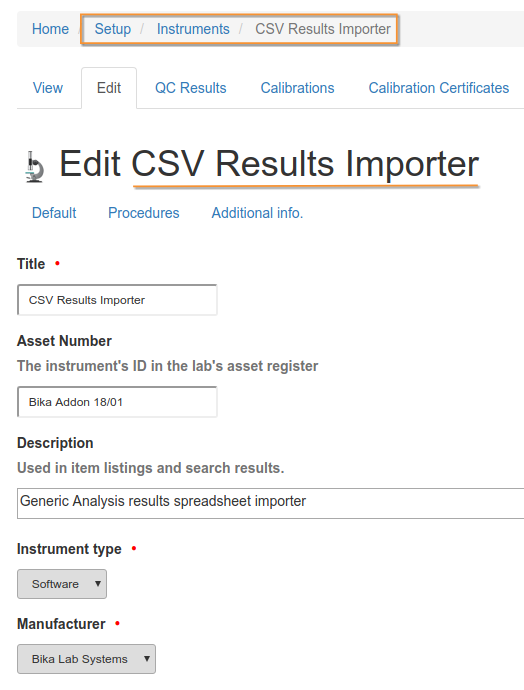
Task: Open the Instrument type dropdown
Action: [x=62, y=584]
